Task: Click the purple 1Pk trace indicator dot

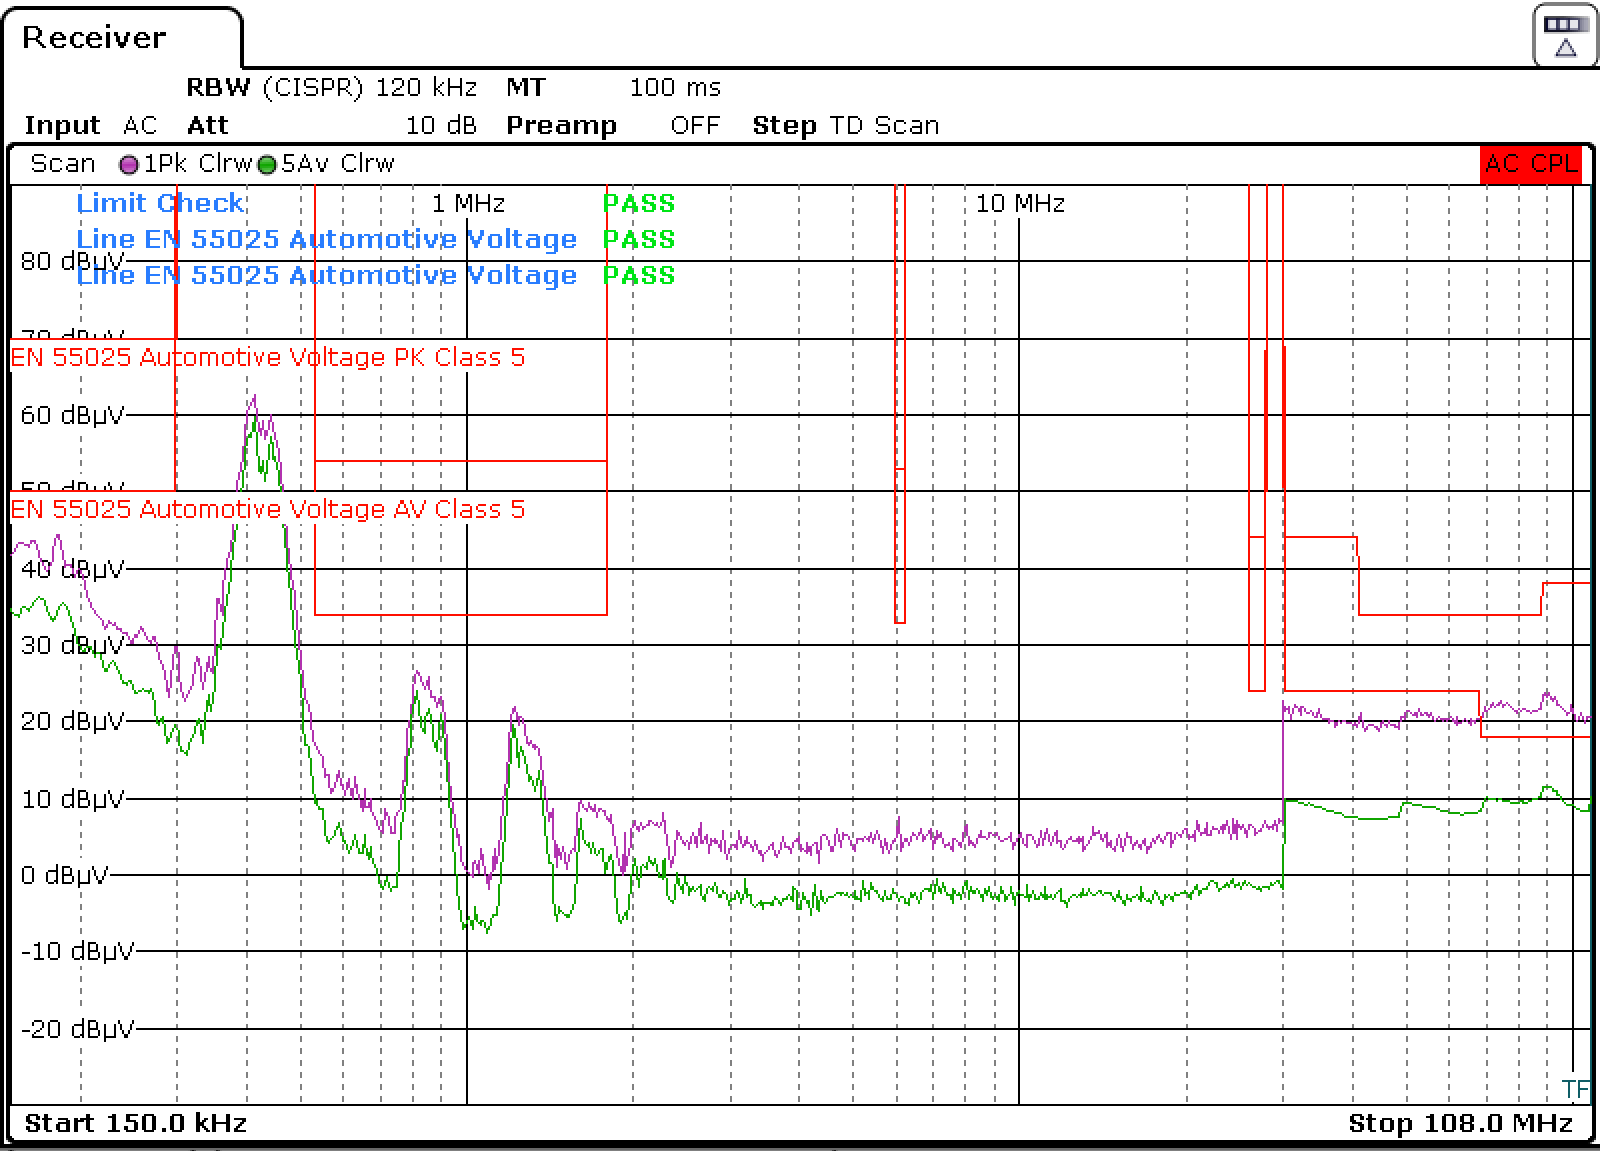Action: point(128,163)
